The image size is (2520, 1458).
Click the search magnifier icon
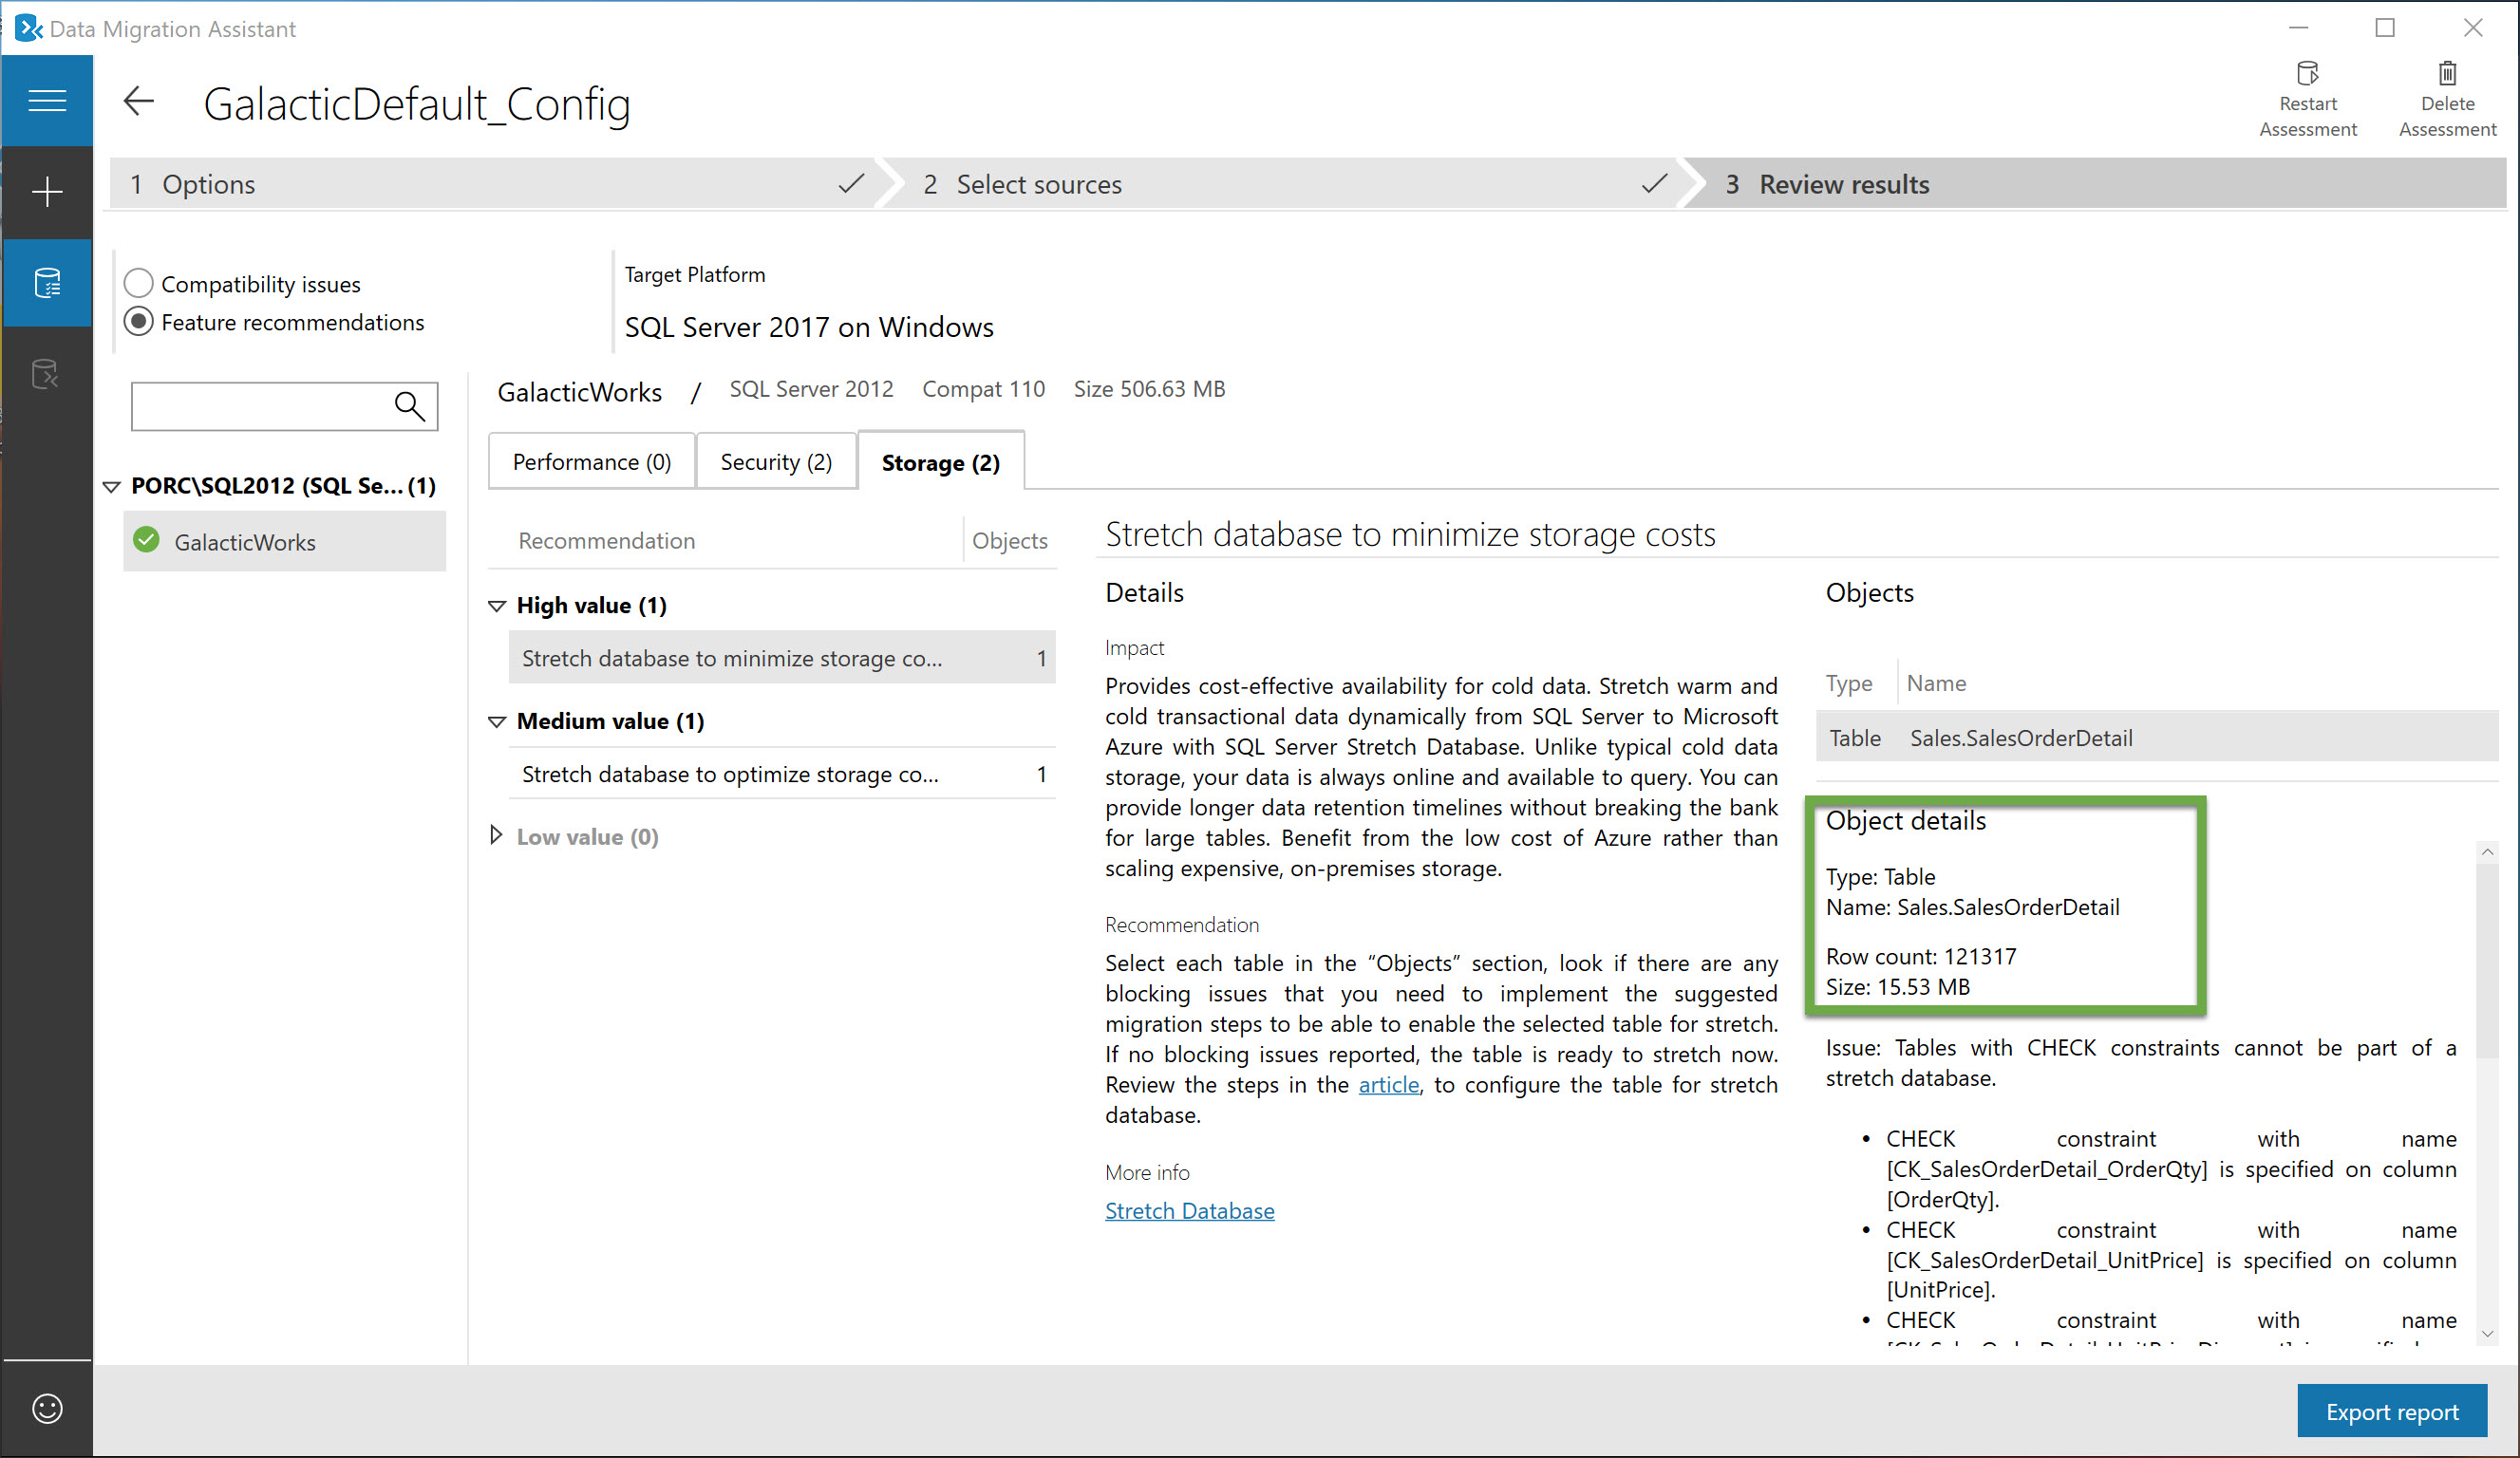[410, 406]
